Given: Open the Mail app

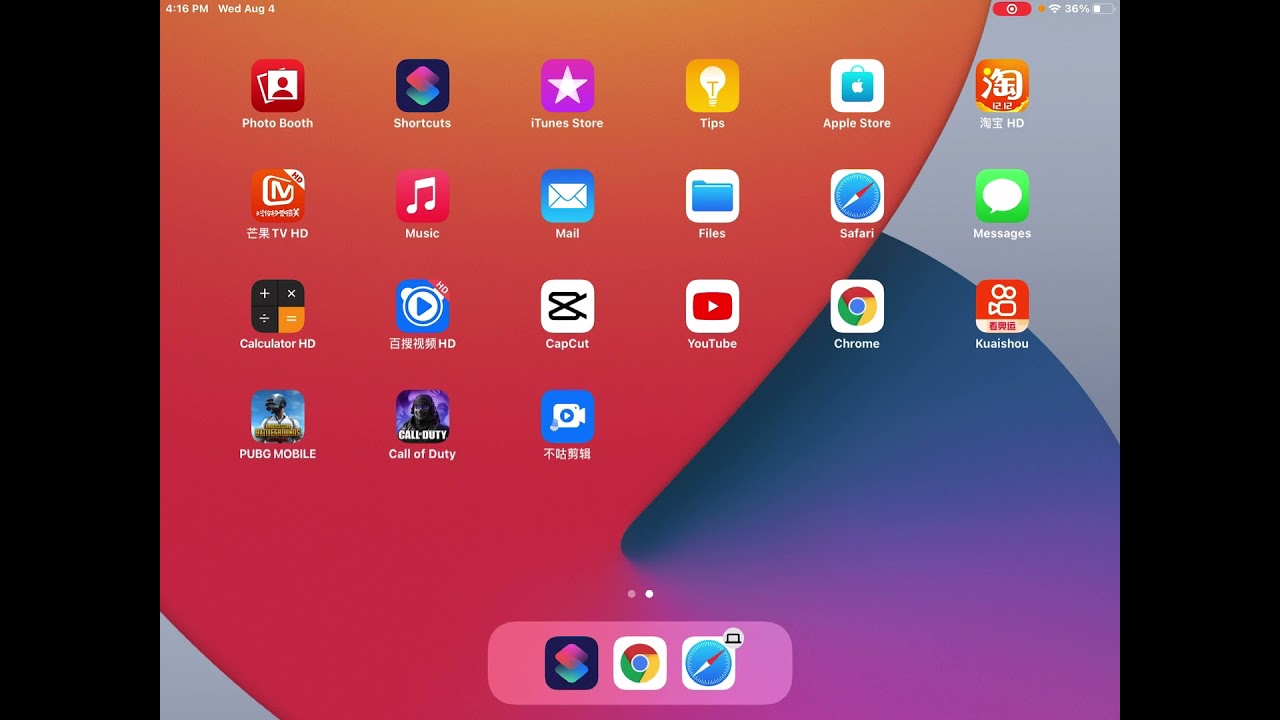Looking at the screenshot, I should [567, 196].
